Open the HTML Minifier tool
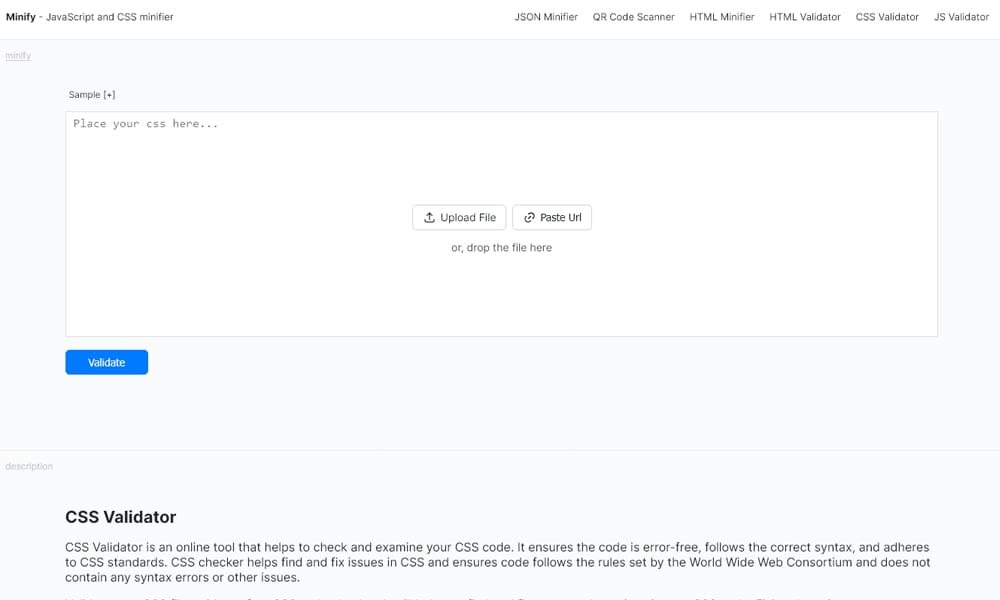The image size is (1000, 600). point(722,17)
